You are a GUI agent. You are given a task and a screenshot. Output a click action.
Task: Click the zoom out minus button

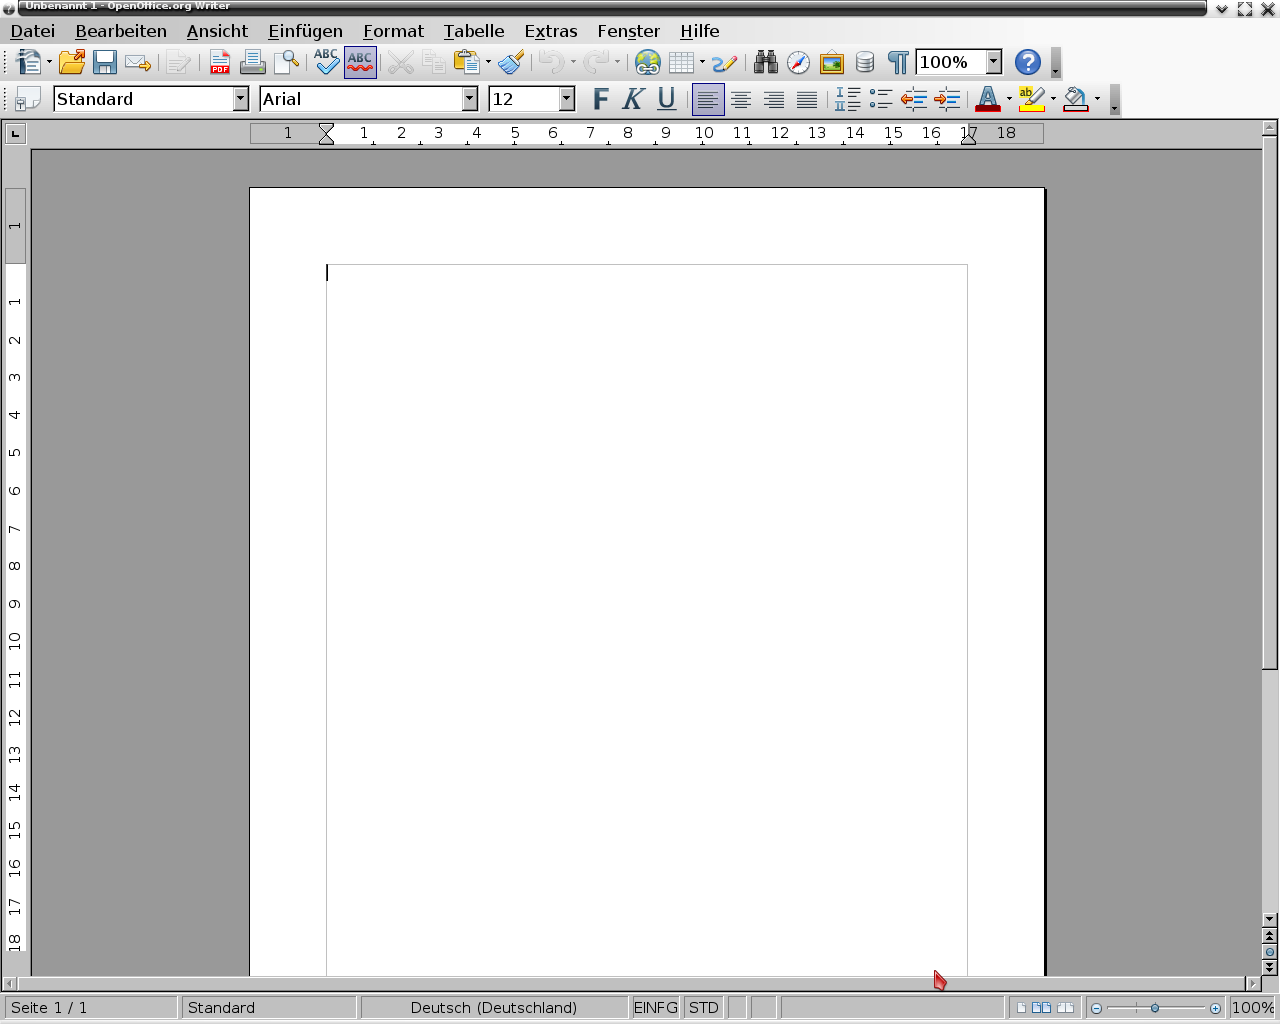point(1096,1008)
